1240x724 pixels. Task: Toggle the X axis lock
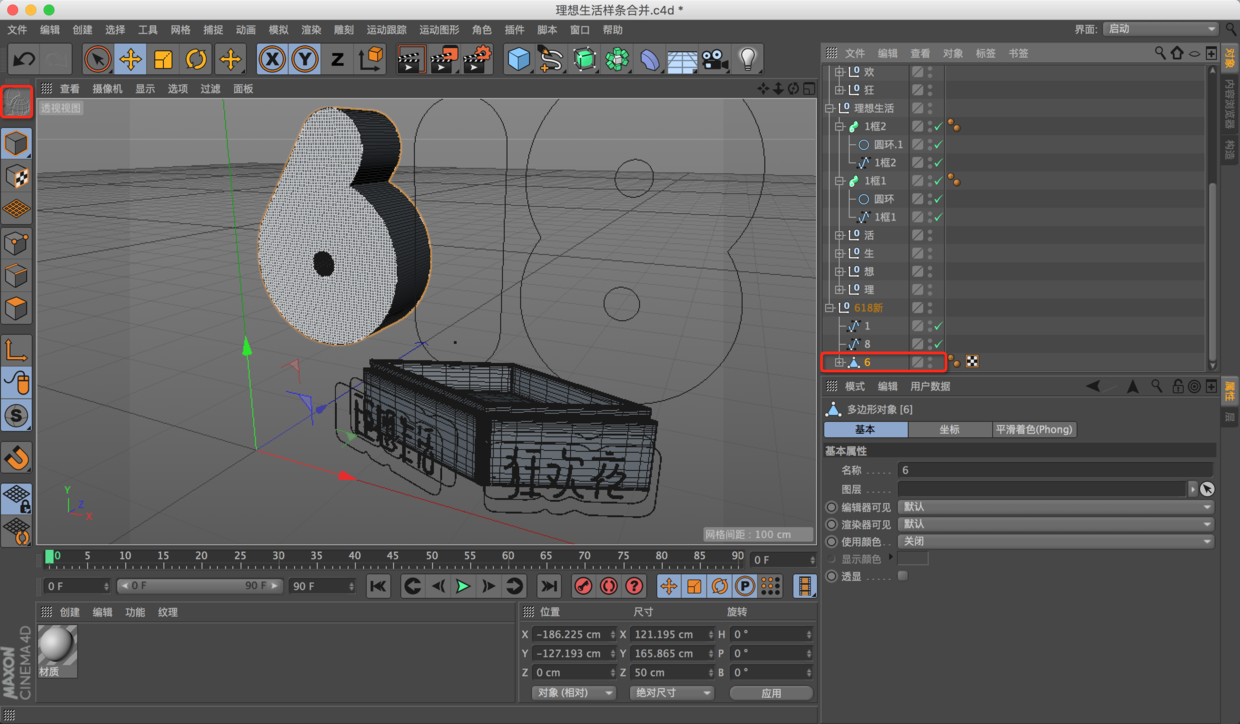pyautogui.click(x=271, y=59)
